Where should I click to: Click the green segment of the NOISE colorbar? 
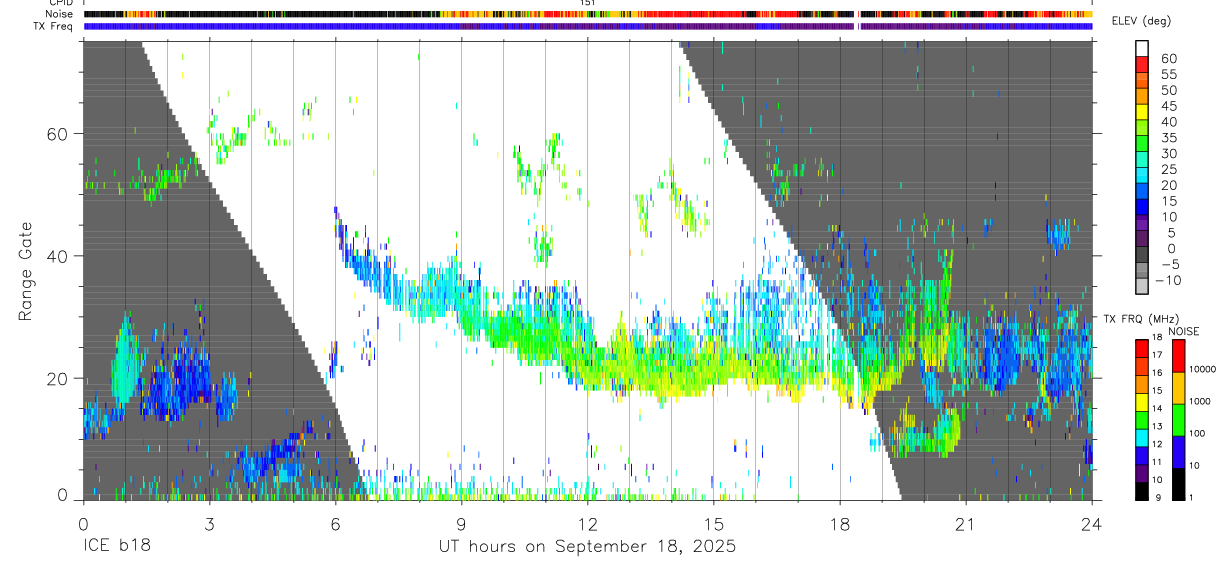pyautogui.click(x=1179, y=420)
